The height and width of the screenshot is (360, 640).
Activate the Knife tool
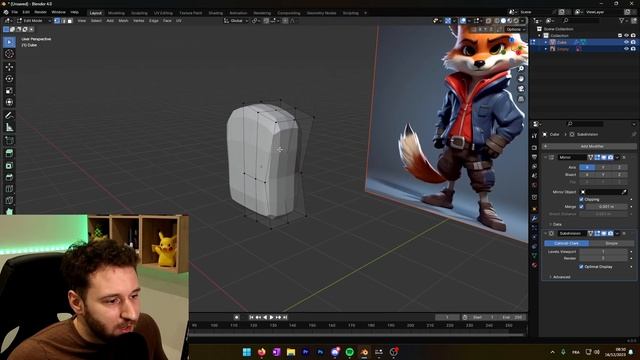[9, 200]
